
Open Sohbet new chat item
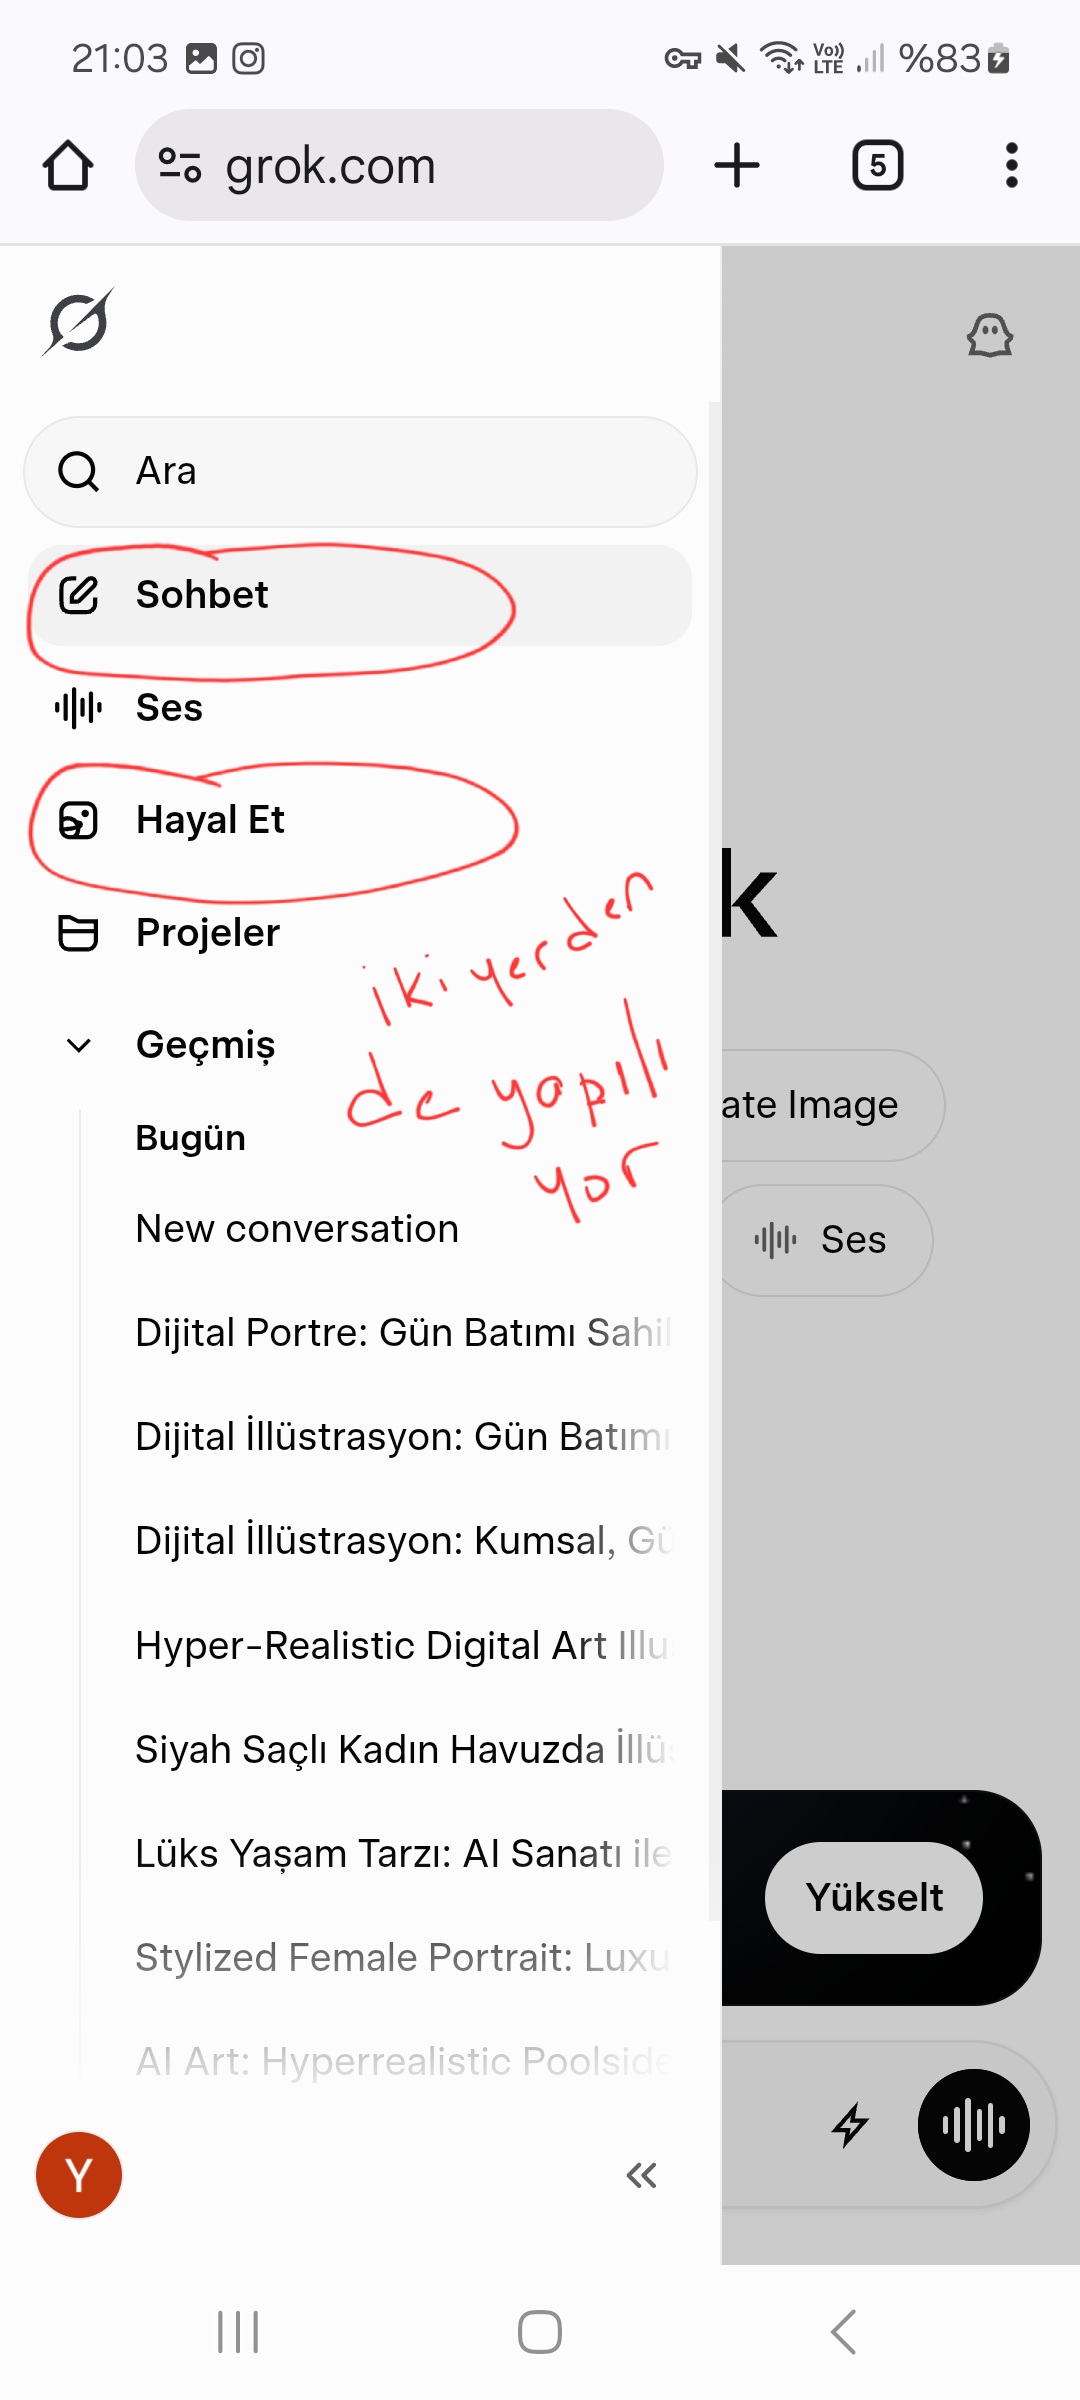click(360, 595)
